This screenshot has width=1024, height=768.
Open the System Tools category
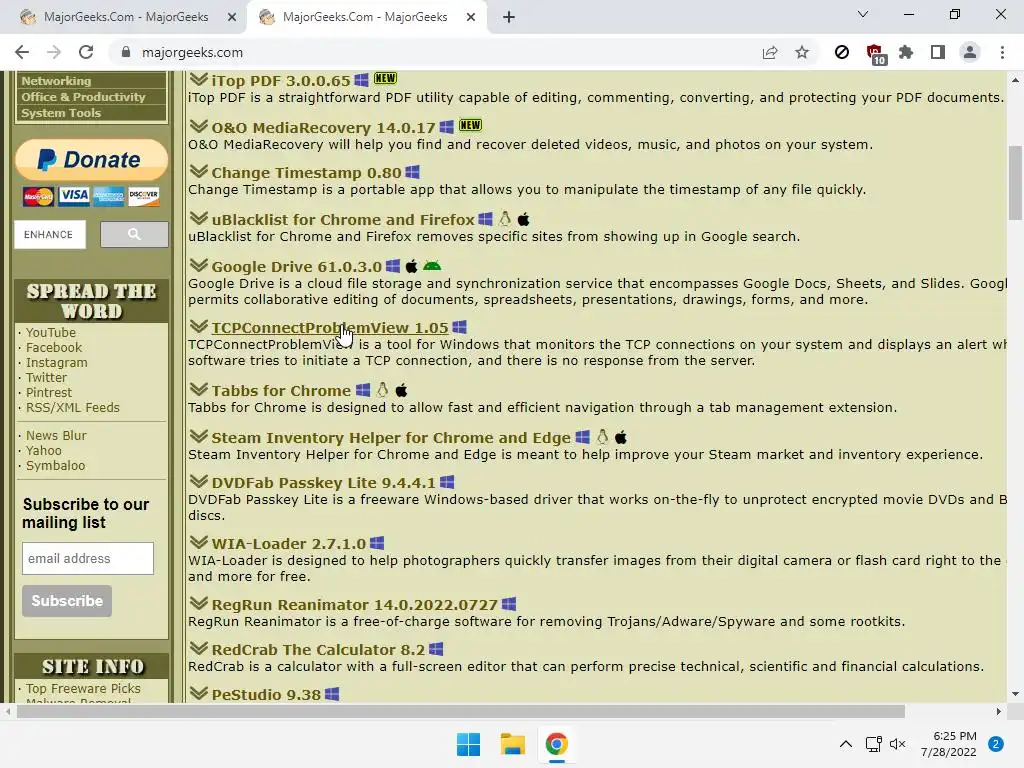pos(61,113)
